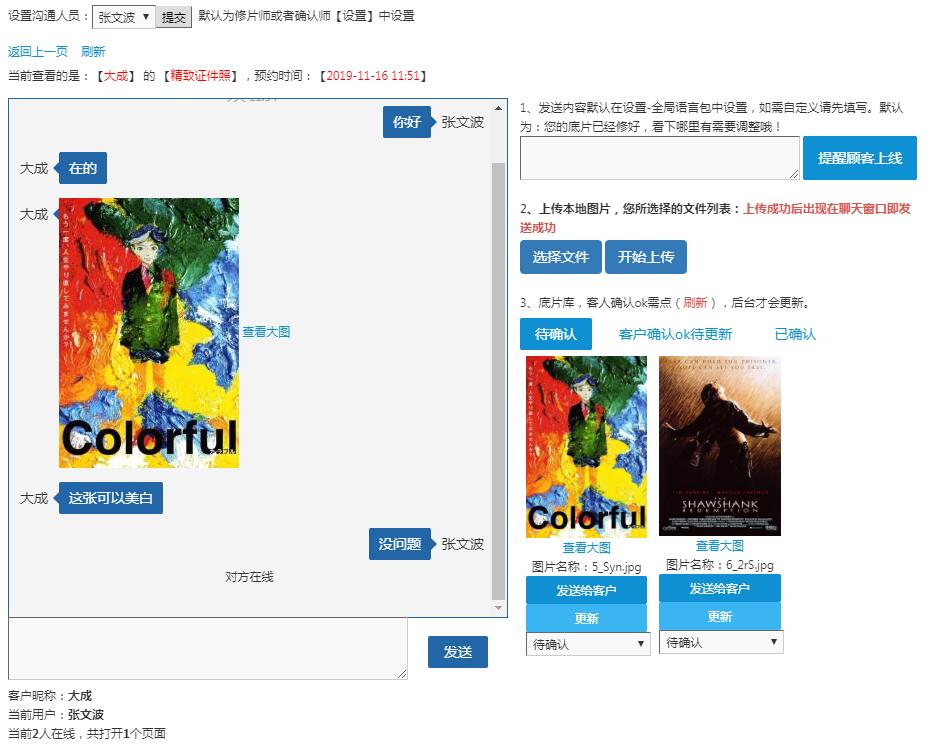Click the Shawshank Redemption poster thumbnail

(720, 446)
